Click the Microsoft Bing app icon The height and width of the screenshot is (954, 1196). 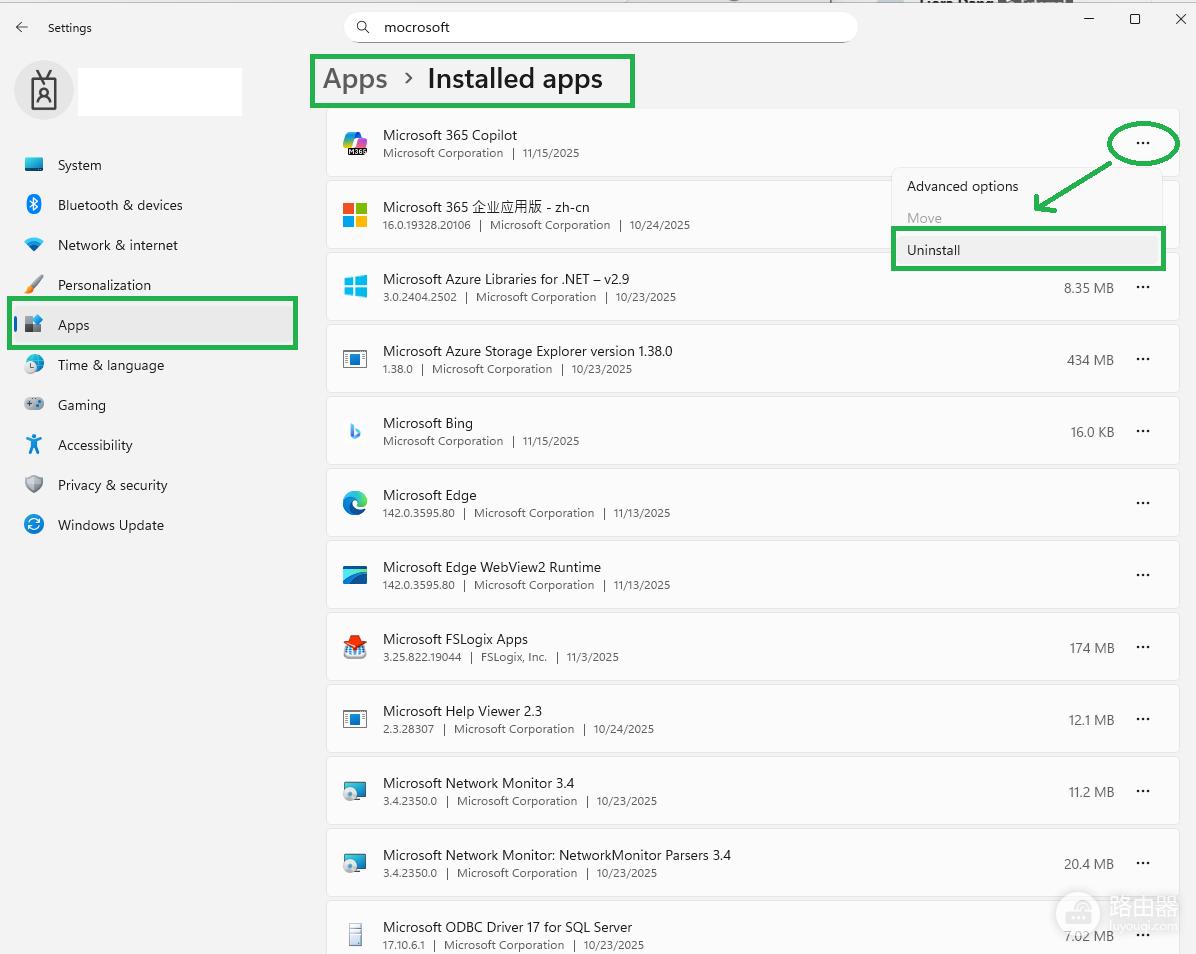[x=355, y=432]
